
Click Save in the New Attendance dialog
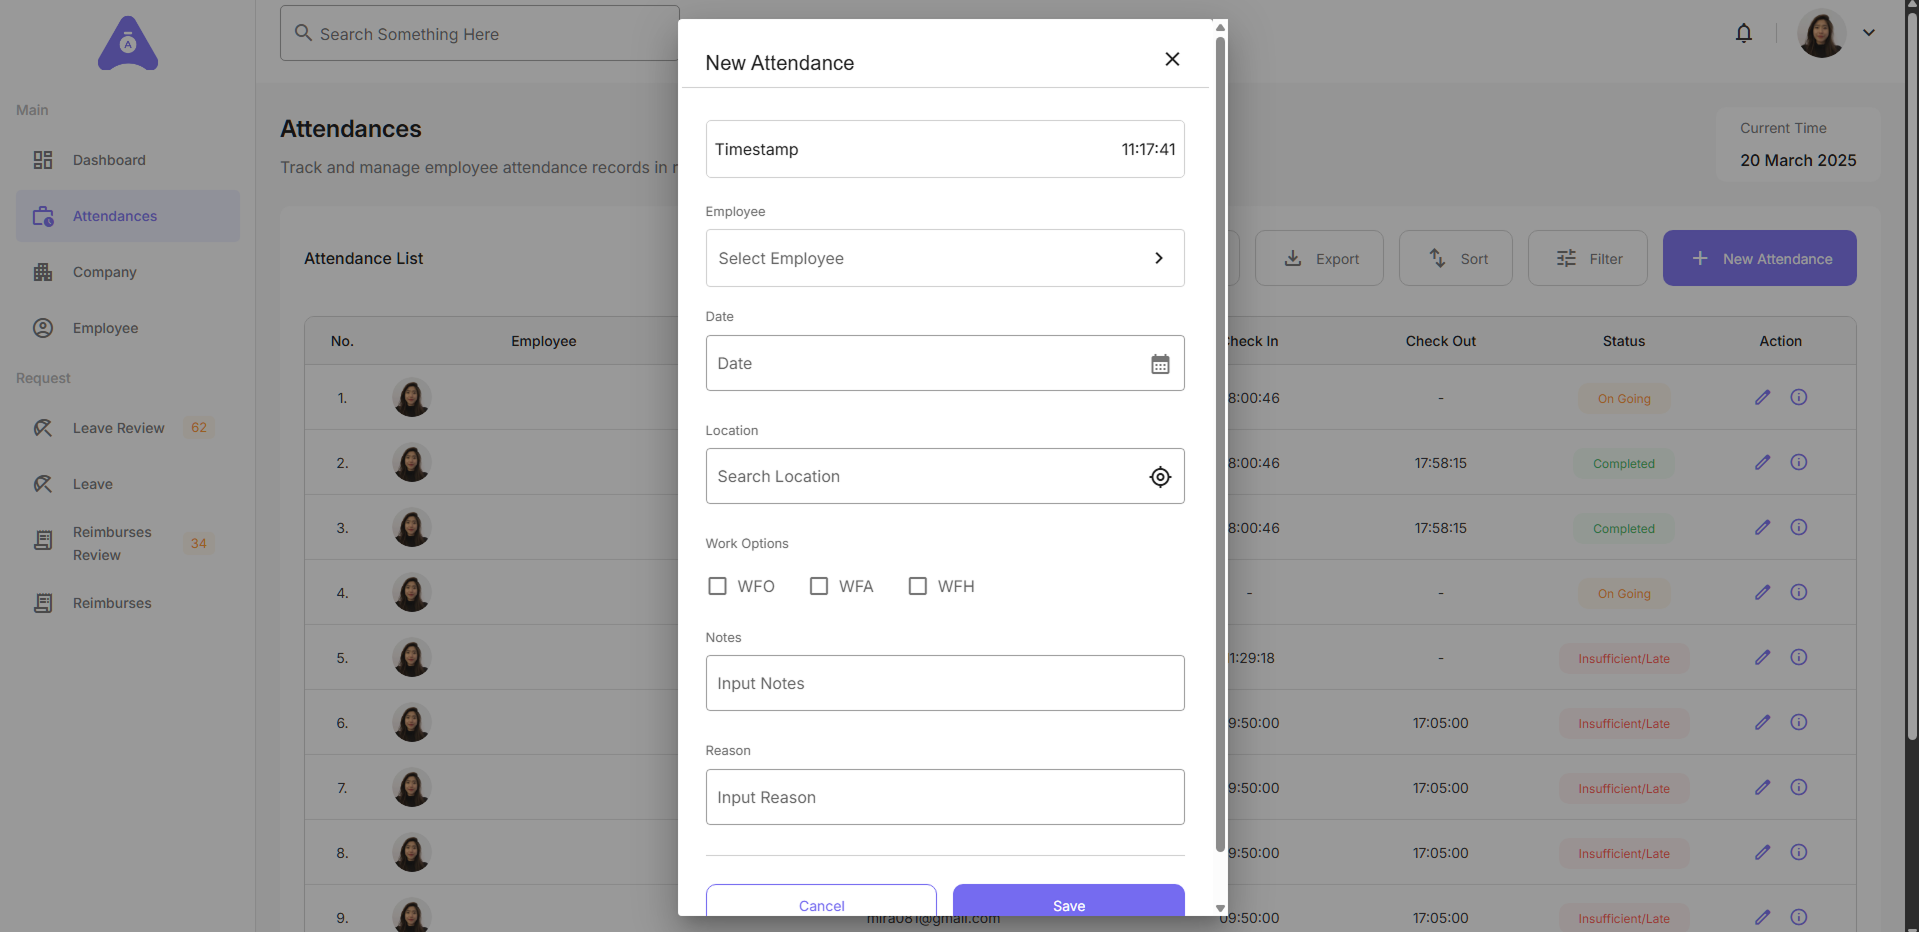1069,901
